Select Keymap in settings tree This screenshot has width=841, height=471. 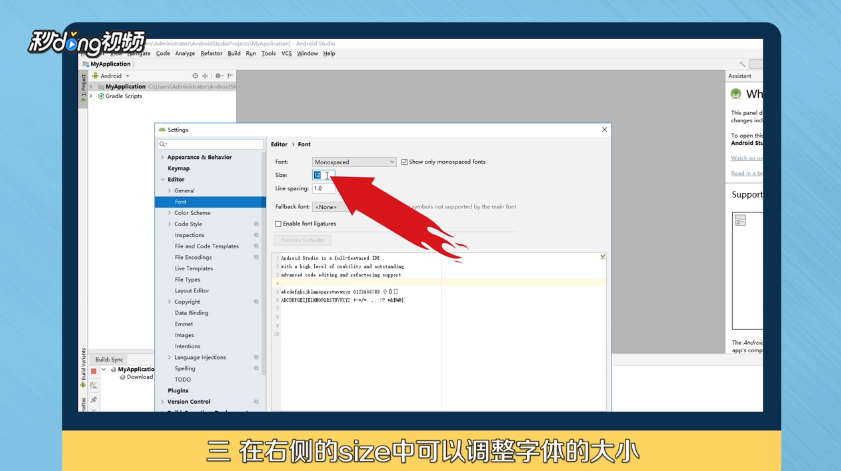pyautogui.click(x=179, y=168)
